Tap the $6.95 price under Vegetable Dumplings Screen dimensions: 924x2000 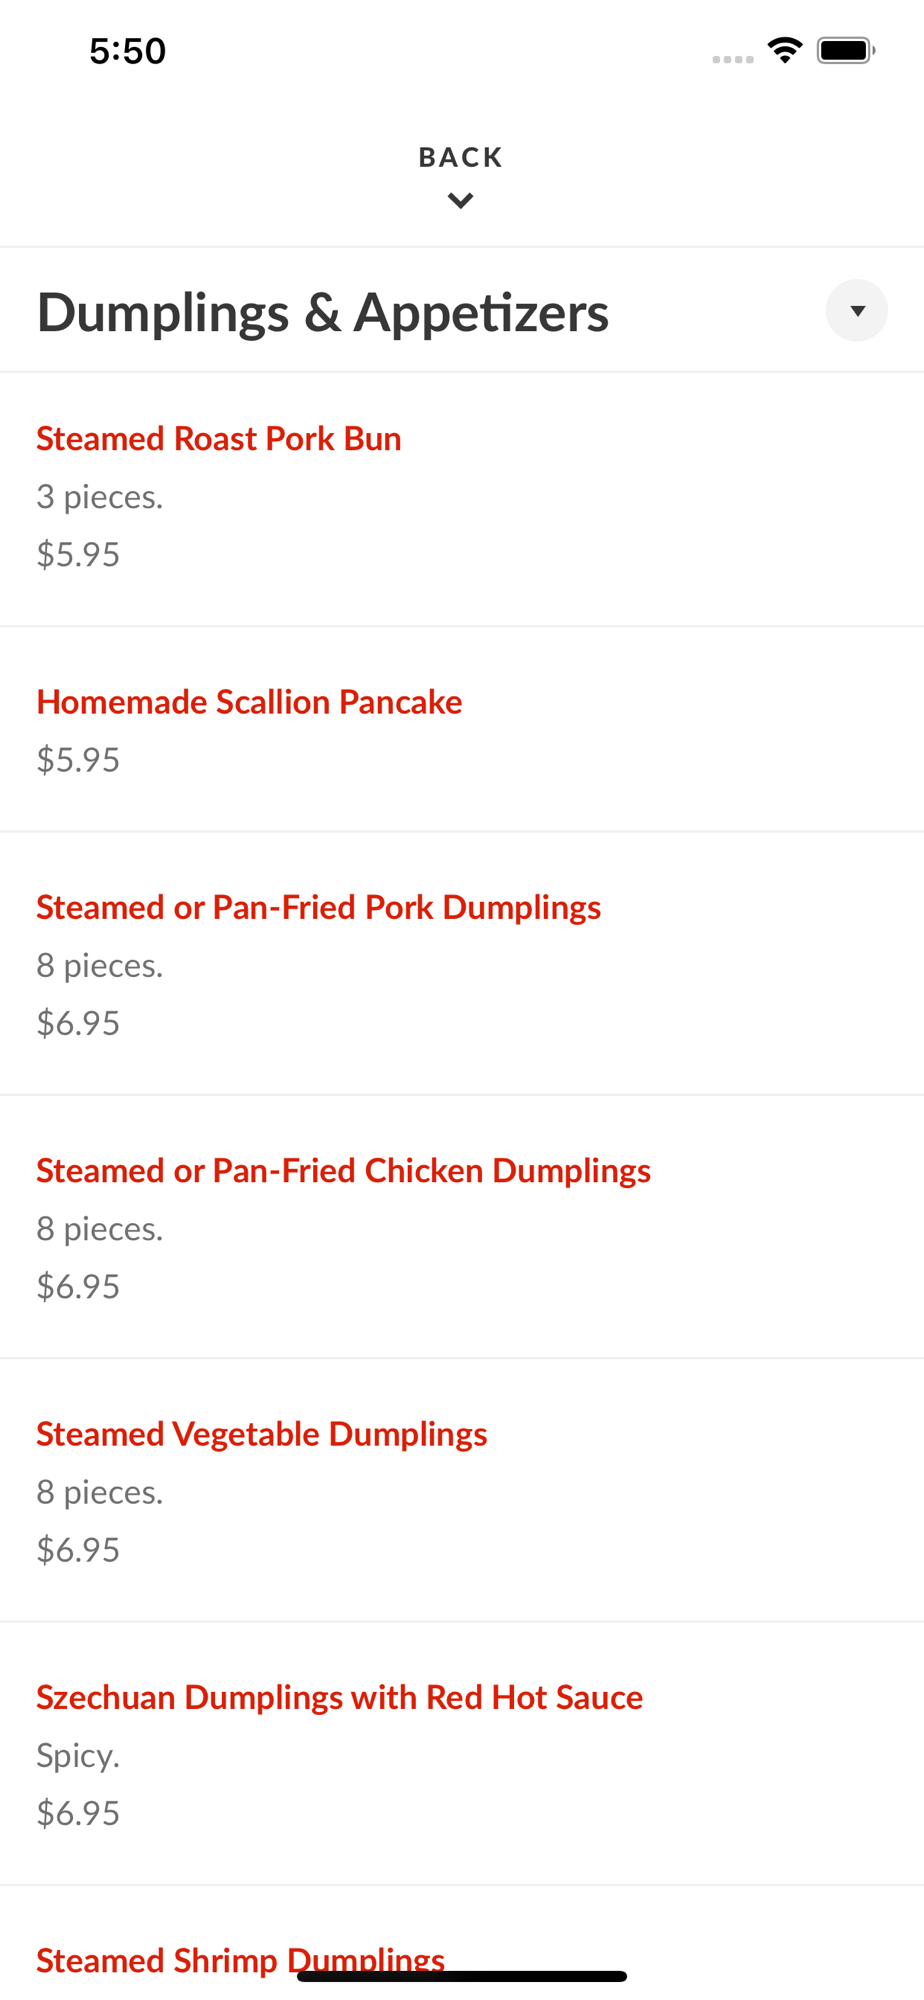(x=78, y=1550)
